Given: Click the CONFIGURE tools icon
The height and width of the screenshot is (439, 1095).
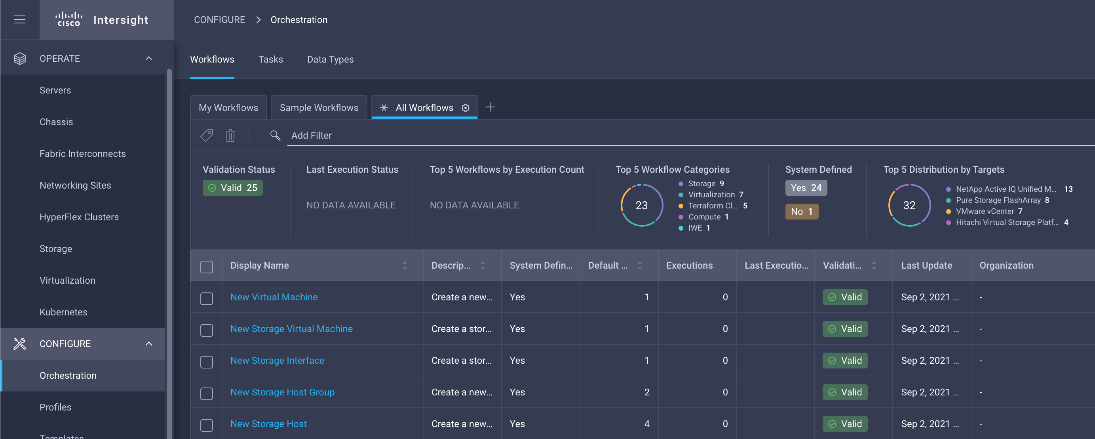Looking at the screenshot, I should point(20,343).
